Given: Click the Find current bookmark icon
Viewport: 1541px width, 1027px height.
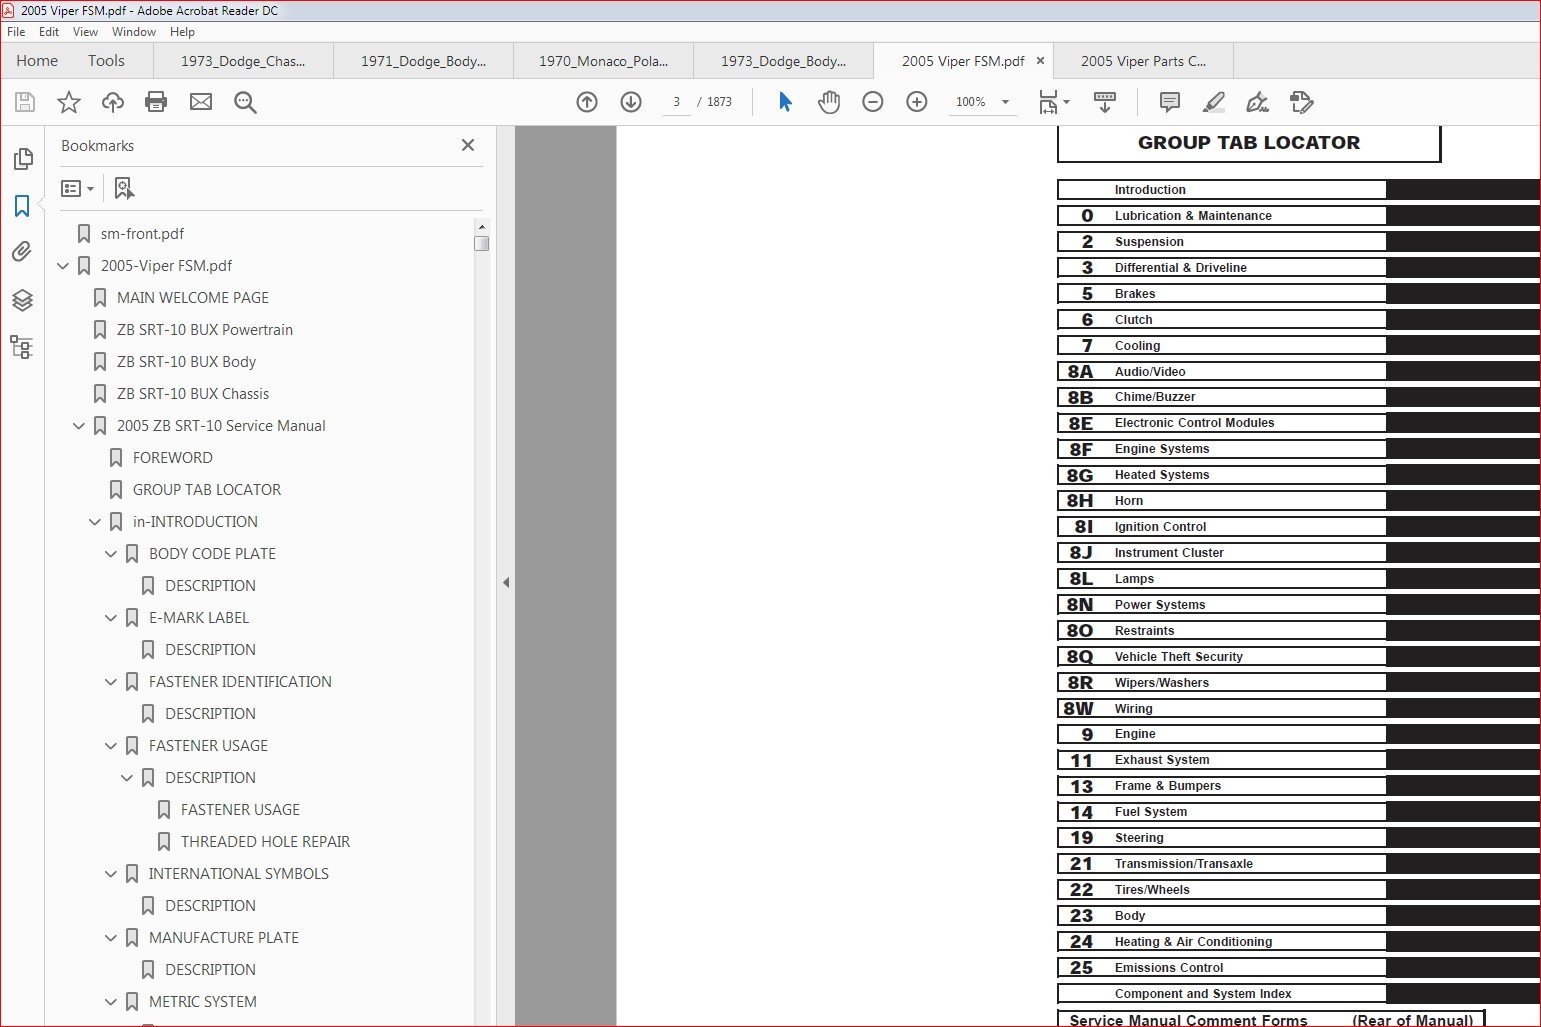Looking at the screenshot, I should (124, 188).
